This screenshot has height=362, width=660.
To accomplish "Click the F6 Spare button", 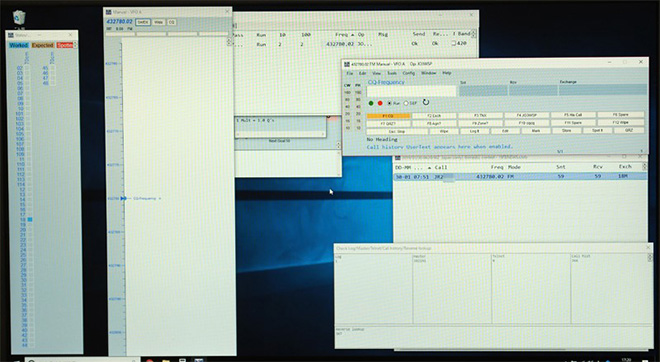I will coord(620,114).
